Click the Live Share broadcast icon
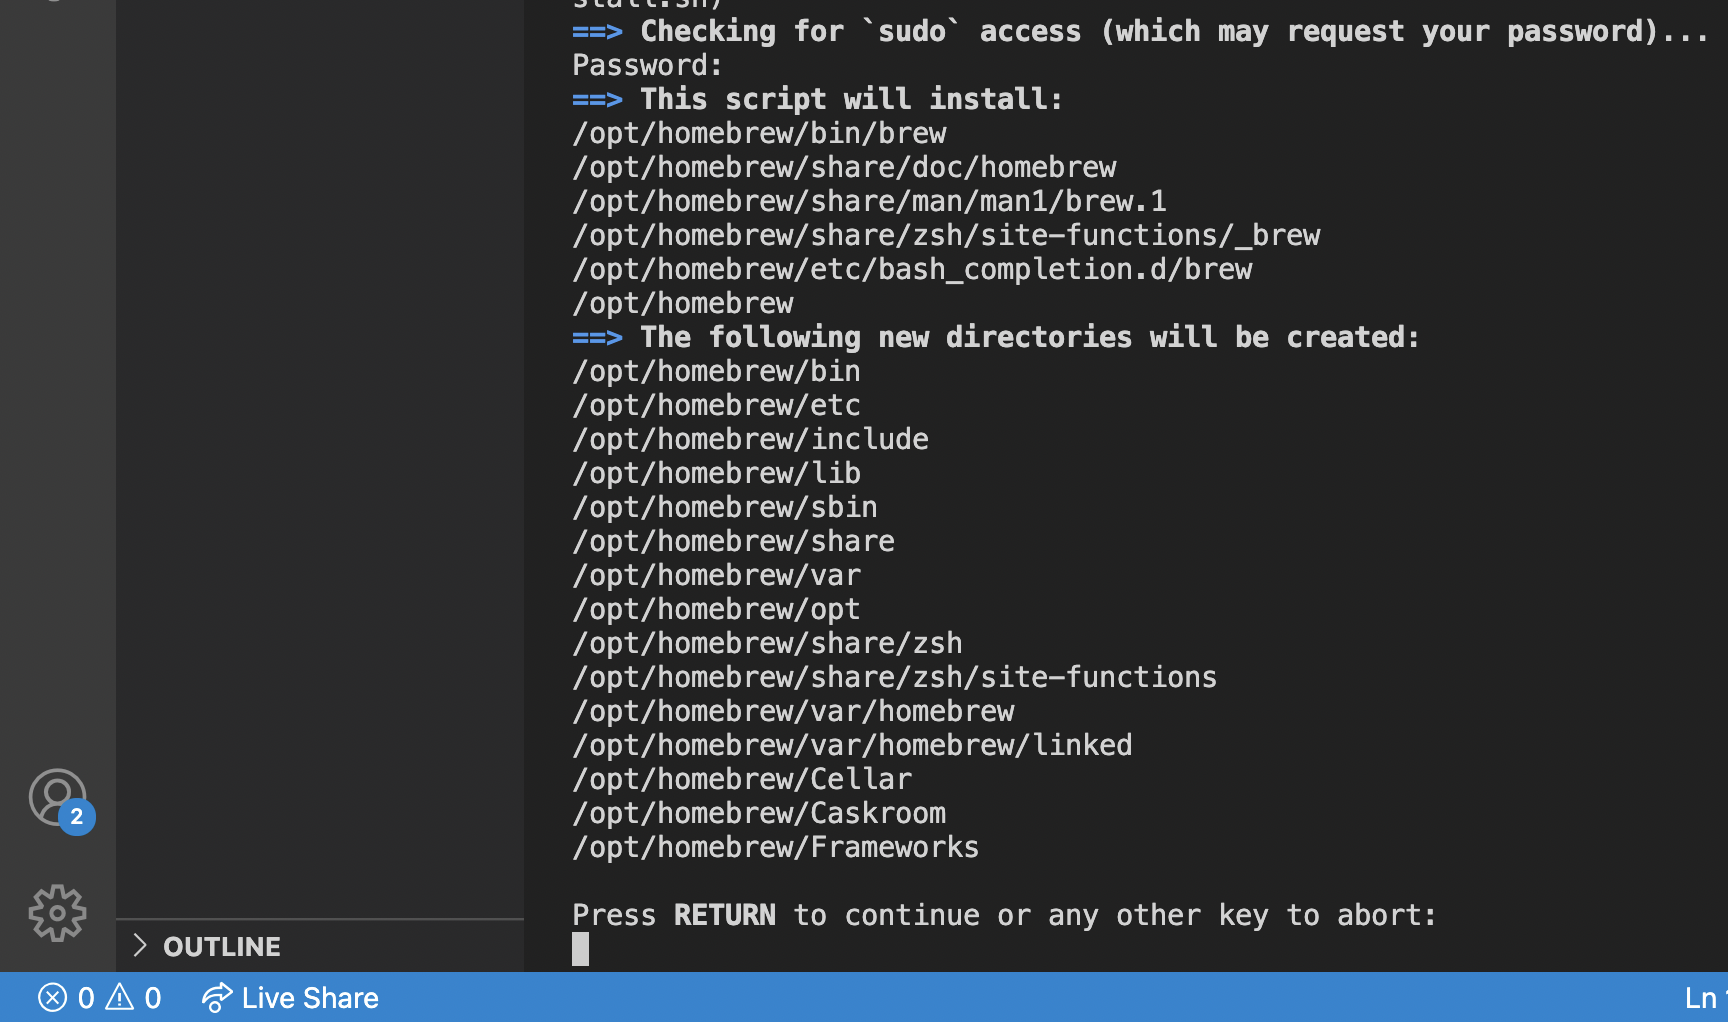This screenshot has height=1022, width=1728. tap(216, 997)
